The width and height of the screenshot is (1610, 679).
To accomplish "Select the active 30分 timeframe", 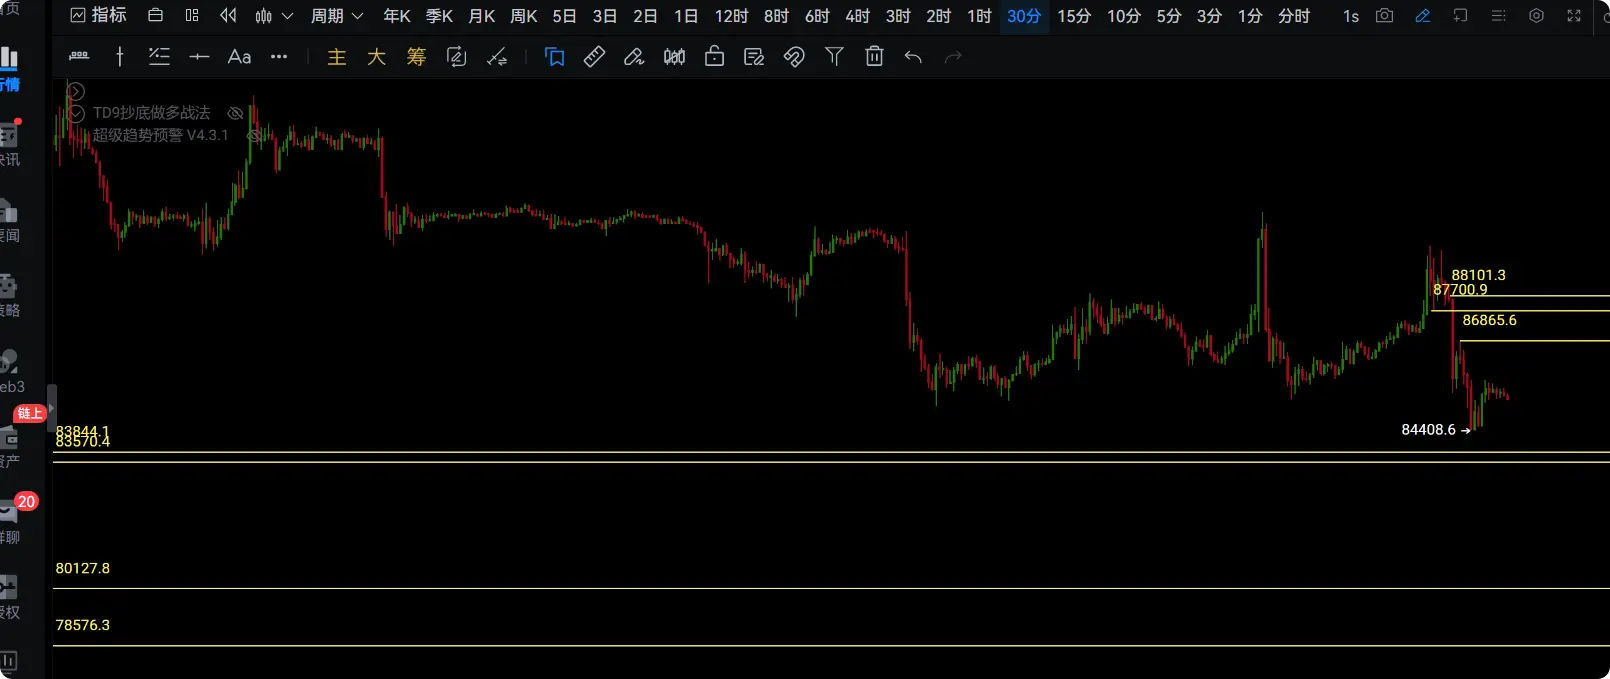I will click(x=1024, y=16).
